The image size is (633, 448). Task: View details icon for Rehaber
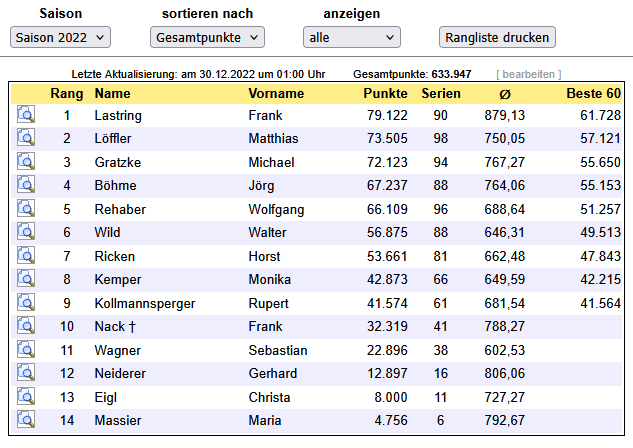pyautogui.click(x=26, y=209)
